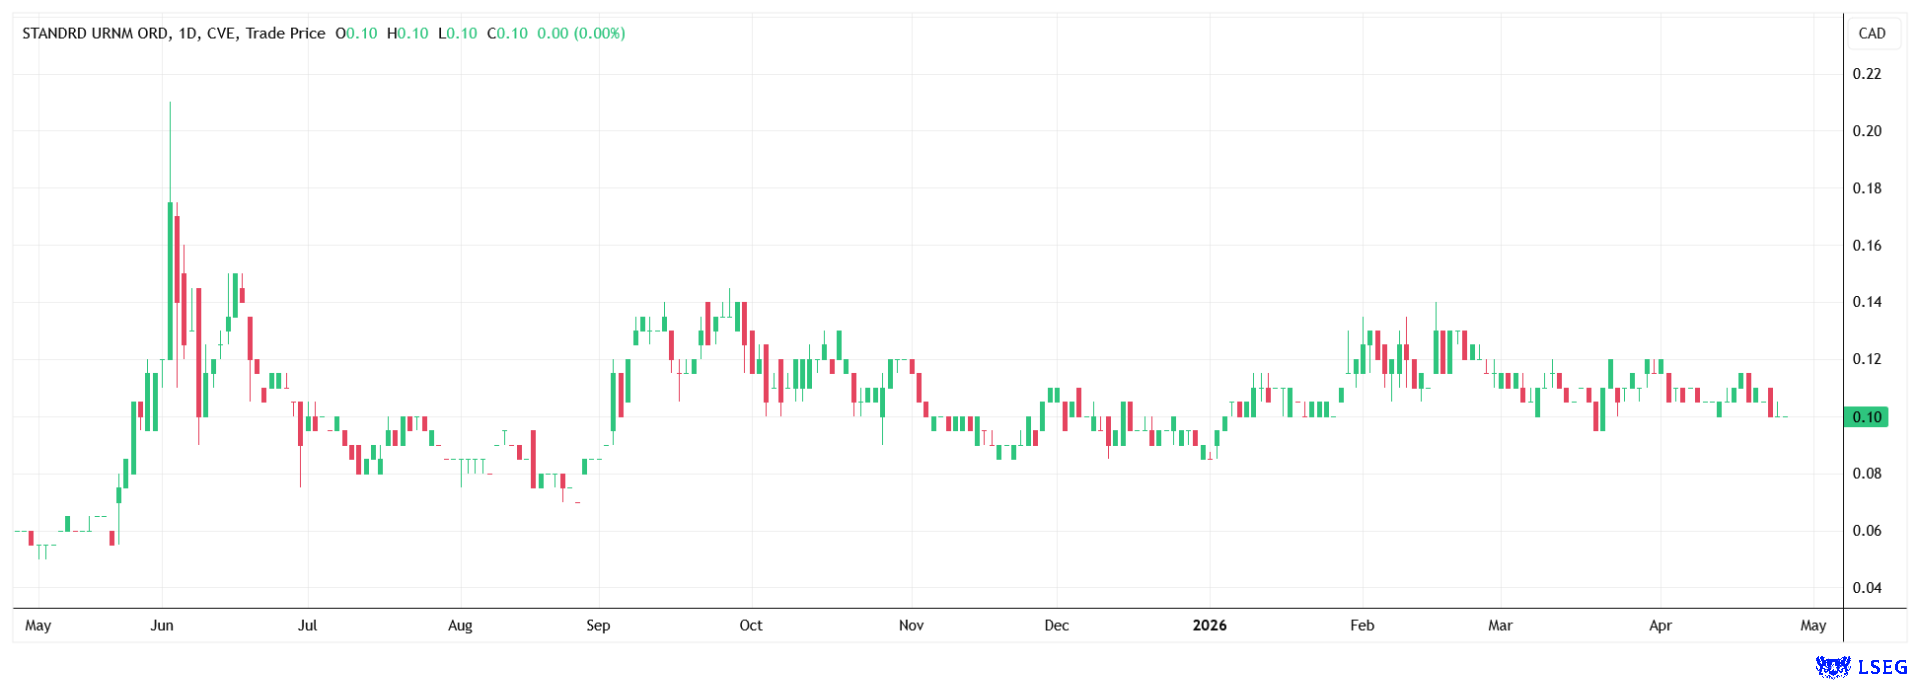Click the 2026 year label on time axis
This screenshot has height=681, width=1920.
point(1209,625)
